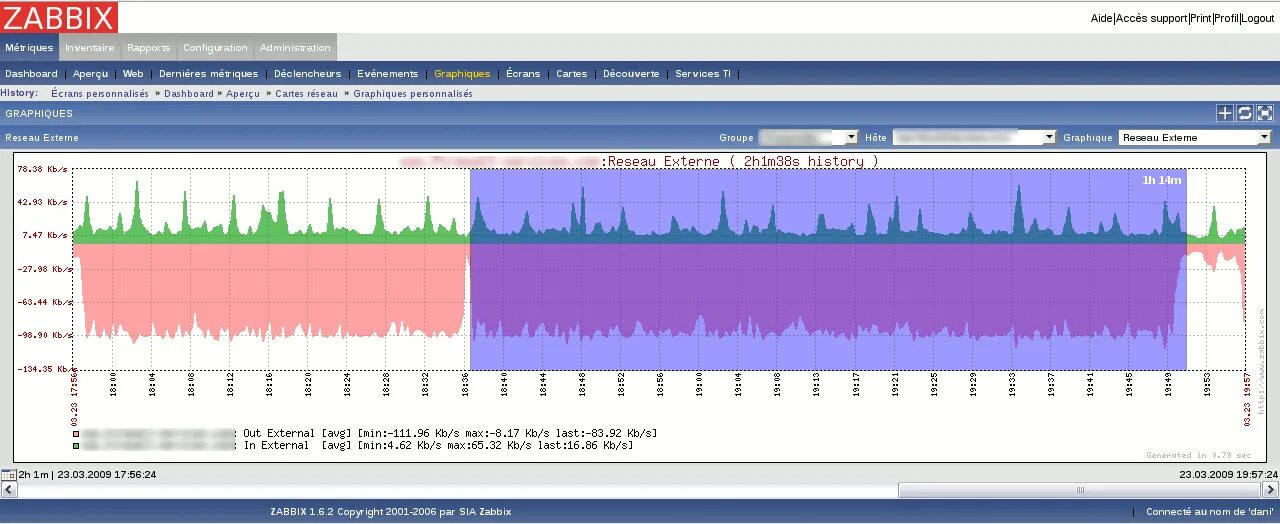Open Aperçu in the submenu

click(x=90, y=74)
